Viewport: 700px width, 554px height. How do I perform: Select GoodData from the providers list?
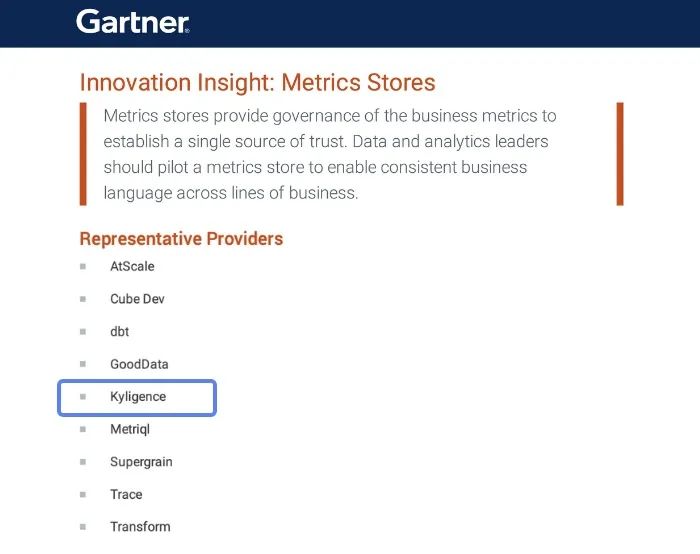[x=140, y=364]
